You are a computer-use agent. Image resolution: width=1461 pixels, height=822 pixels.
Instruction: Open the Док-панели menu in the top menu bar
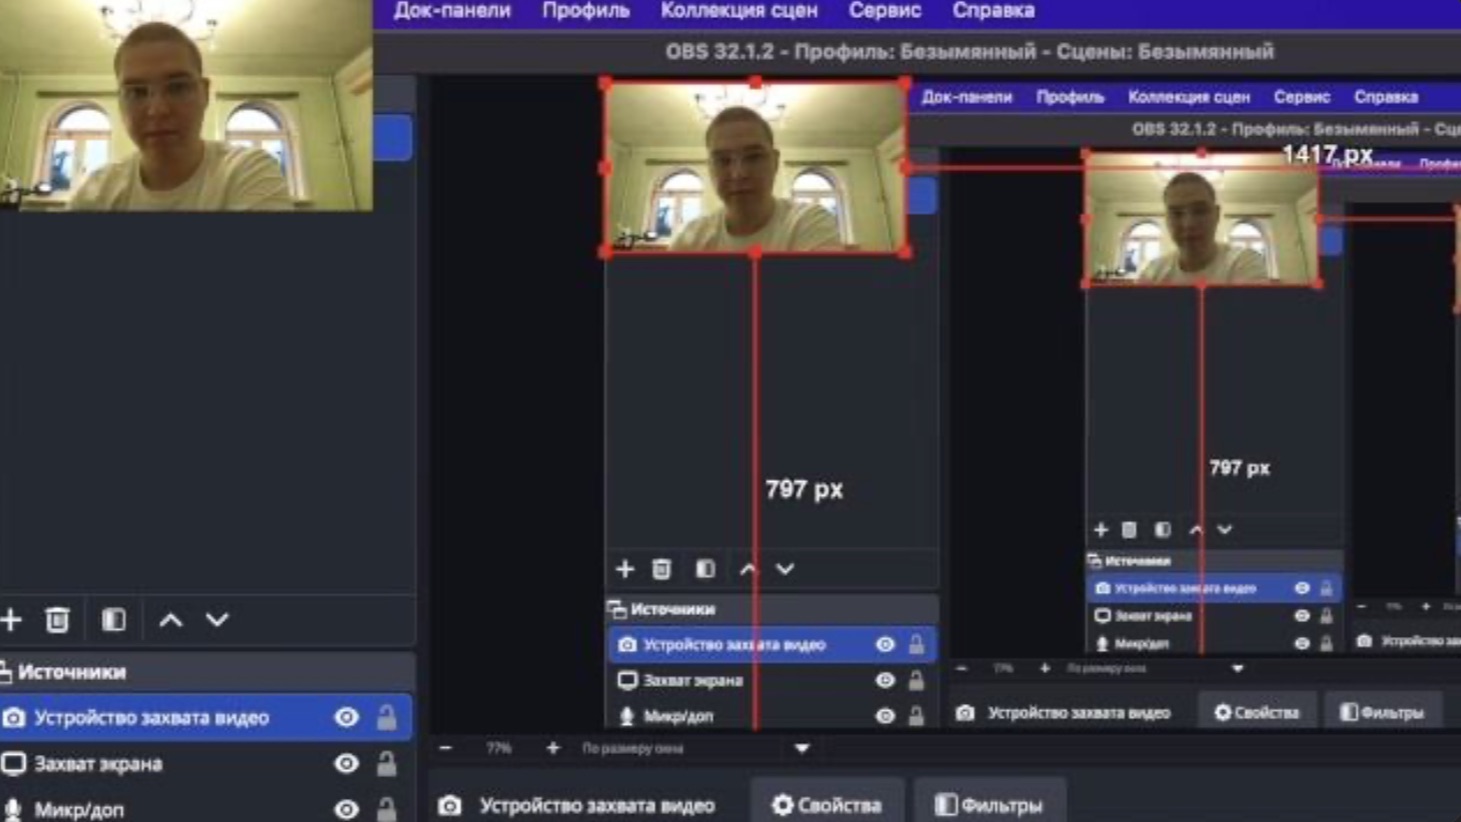(x=452, y=11)
